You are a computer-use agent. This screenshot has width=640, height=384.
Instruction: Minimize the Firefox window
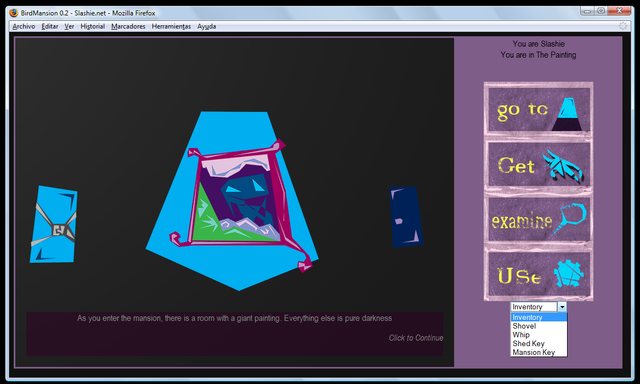coord(587,11)
